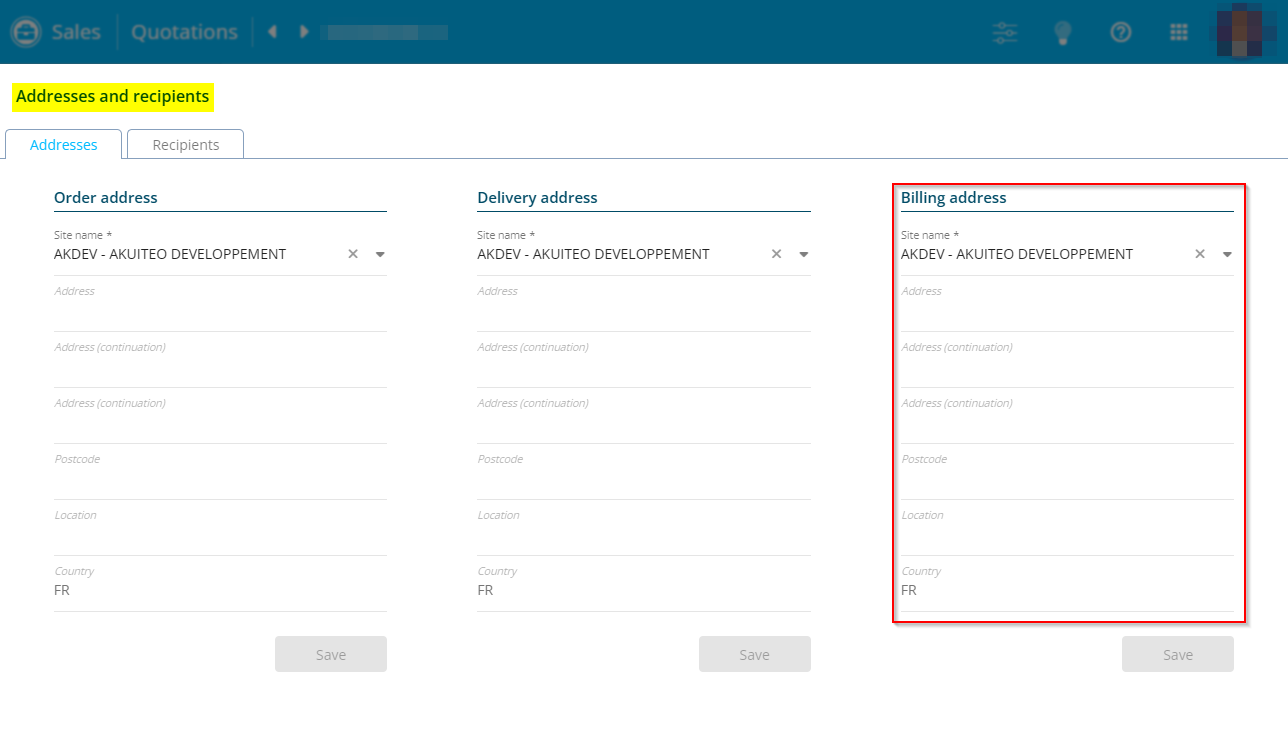
Task: Open the user profile avatar
Action: click(x=1239, y=31)
